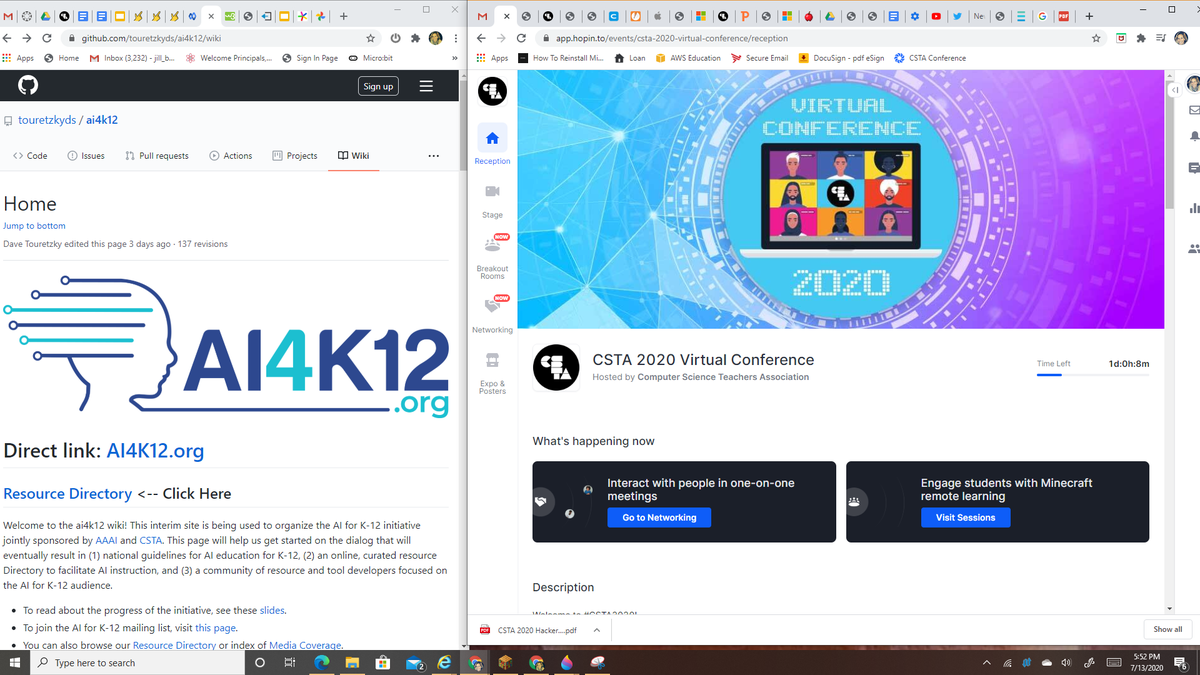1200x675 pixels.
Task: Open the ai4k12 repository link
Action: pyautogui.click(x=102, y=120)
